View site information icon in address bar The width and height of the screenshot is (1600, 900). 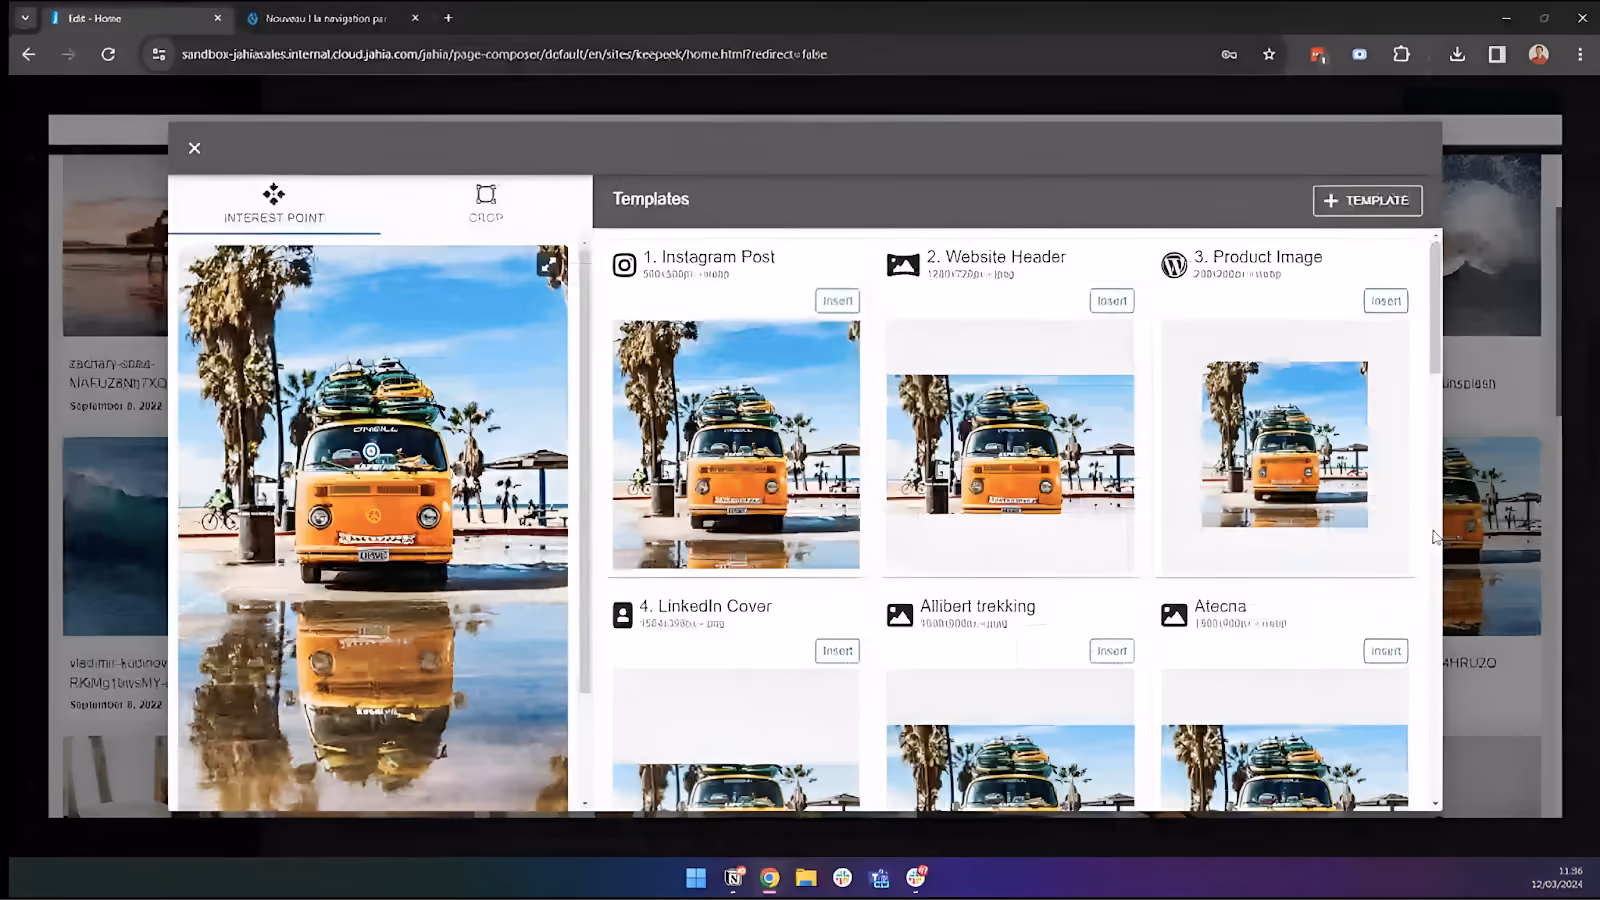[158, 54]
